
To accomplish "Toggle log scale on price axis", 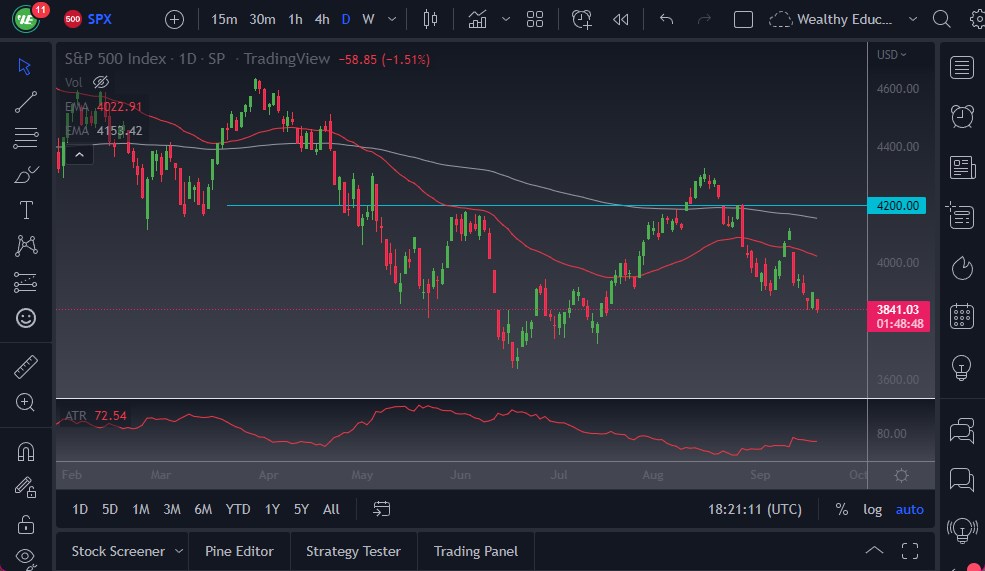I will pyautogui.click(x=872, y=509).
